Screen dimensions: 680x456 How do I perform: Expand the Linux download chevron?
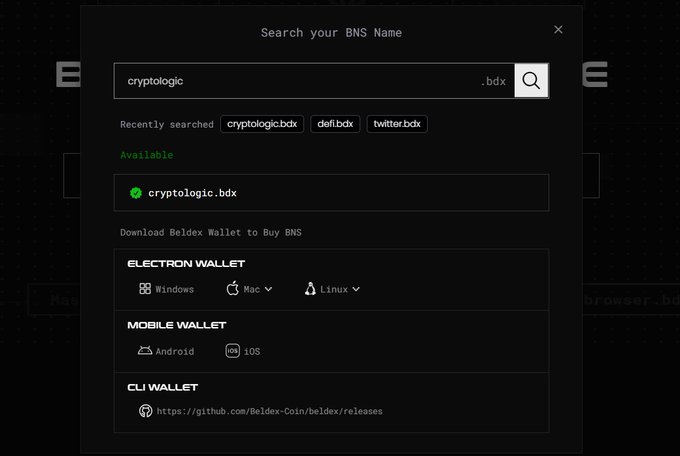point(356,289)
